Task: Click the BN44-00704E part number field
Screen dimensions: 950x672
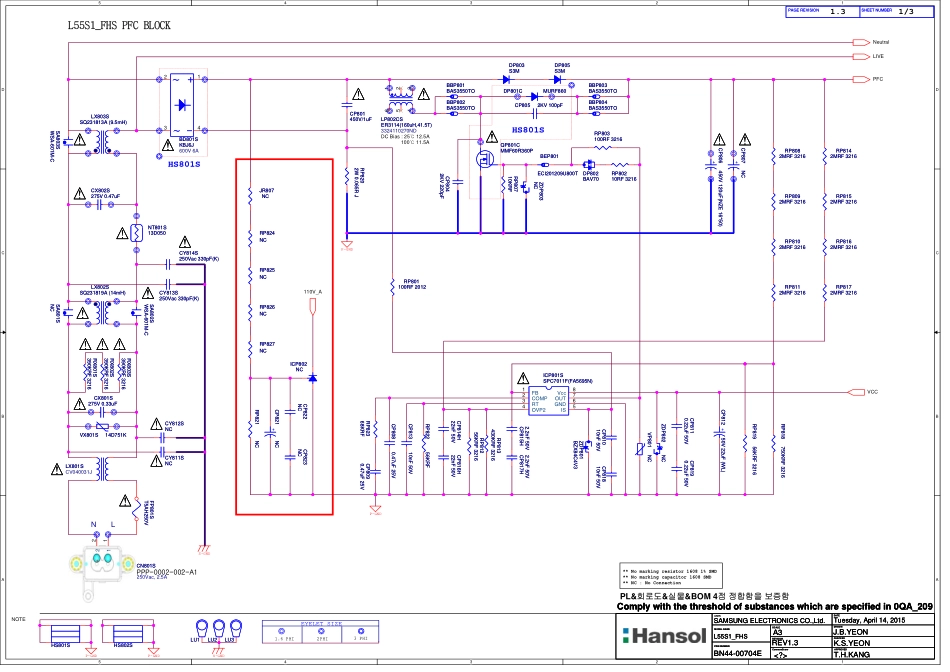Action: (738, 652)
